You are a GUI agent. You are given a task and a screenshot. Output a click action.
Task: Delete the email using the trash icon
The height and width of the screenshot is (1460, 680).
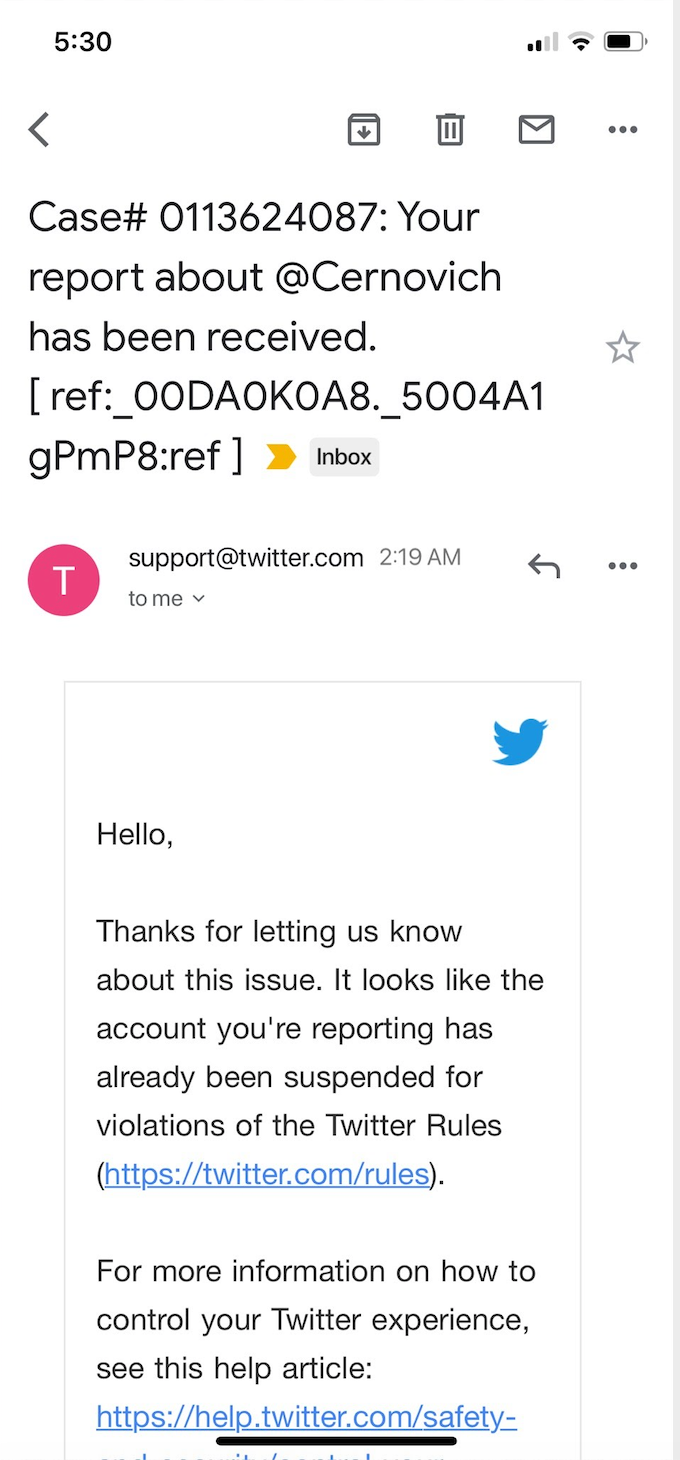[450, 129]
